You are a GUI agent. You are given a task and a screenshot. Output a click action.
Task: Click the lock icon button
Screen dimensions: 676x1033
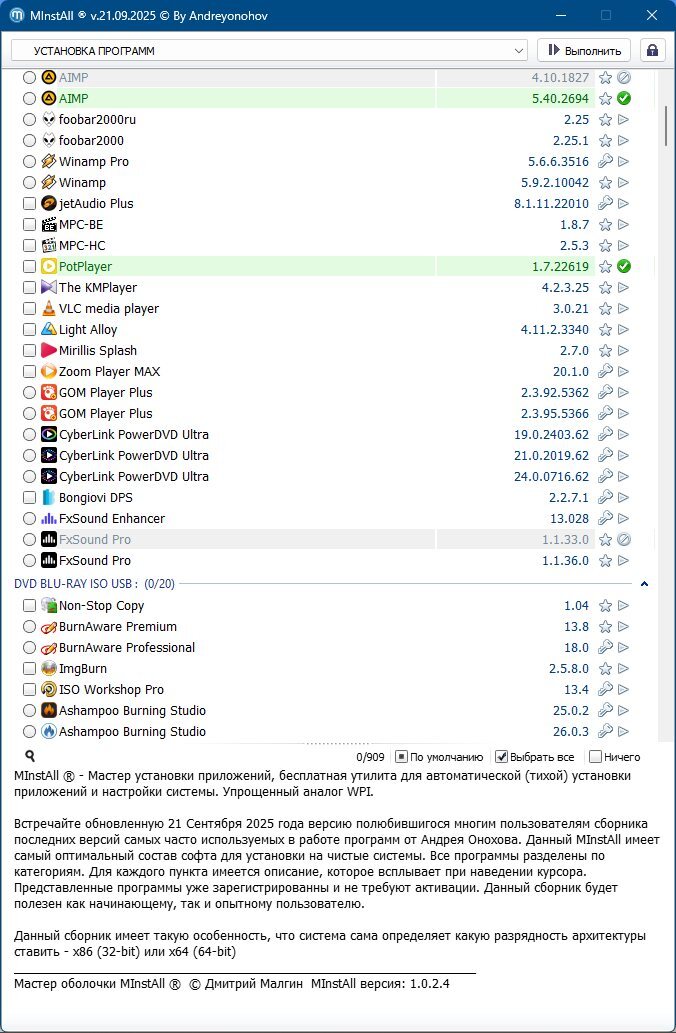pyautogui.click(x=653, y=50)
